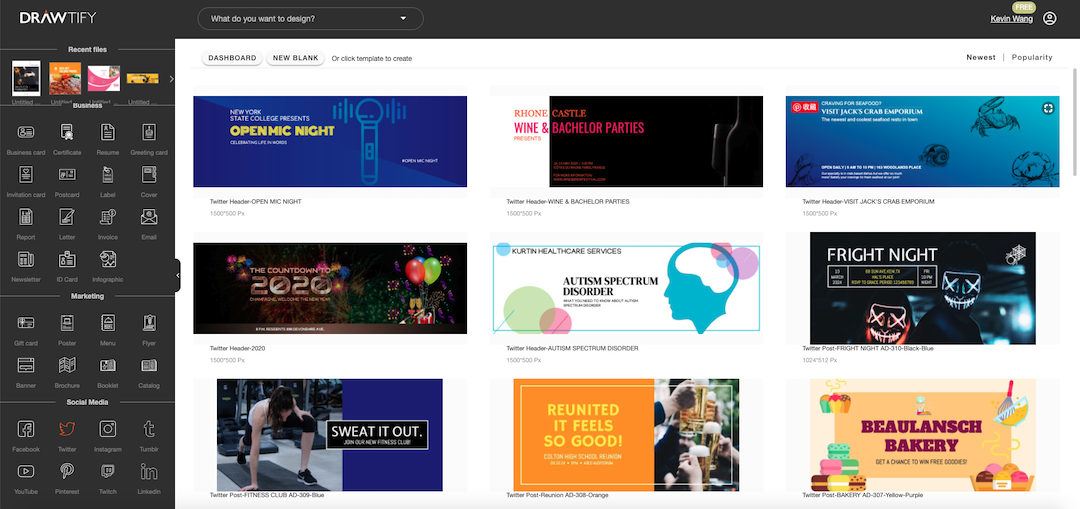1080x509 pixels.
Task: Open ID Card templates
Action: pyautogui.click(x=67, y=260)
